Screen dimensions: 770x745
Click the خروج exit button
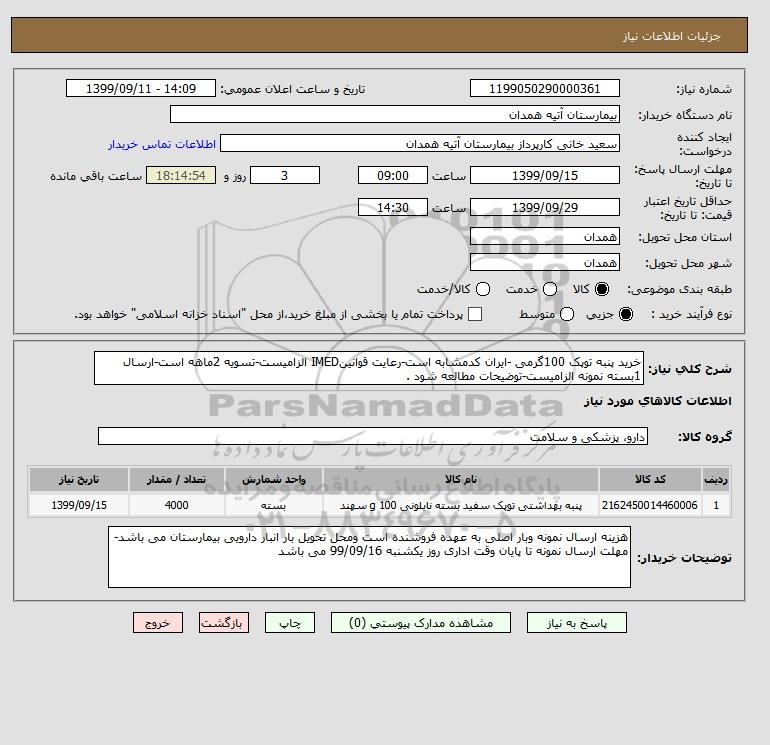point(158,623)
